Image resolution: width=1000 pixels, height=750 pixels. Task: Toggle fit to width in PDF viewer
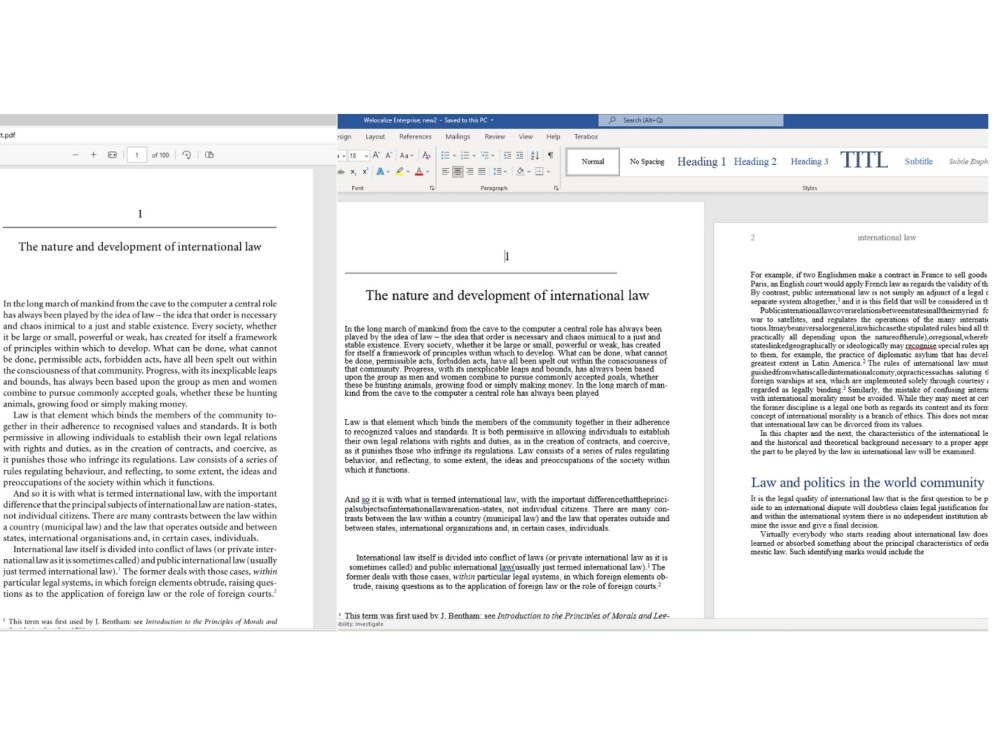pyautogui.click(x=112, y=155)
